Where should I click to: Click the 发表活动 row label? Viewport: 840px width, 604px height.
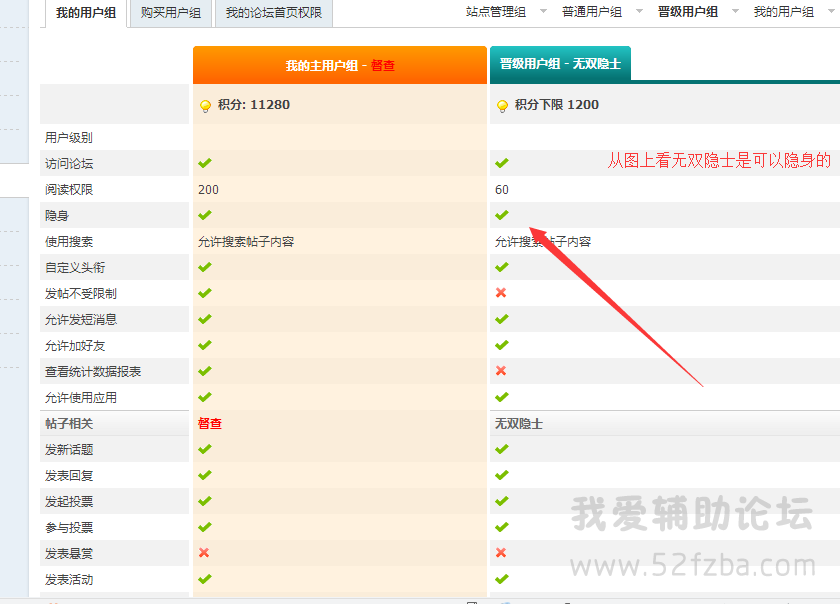click(x=69, y=579)
